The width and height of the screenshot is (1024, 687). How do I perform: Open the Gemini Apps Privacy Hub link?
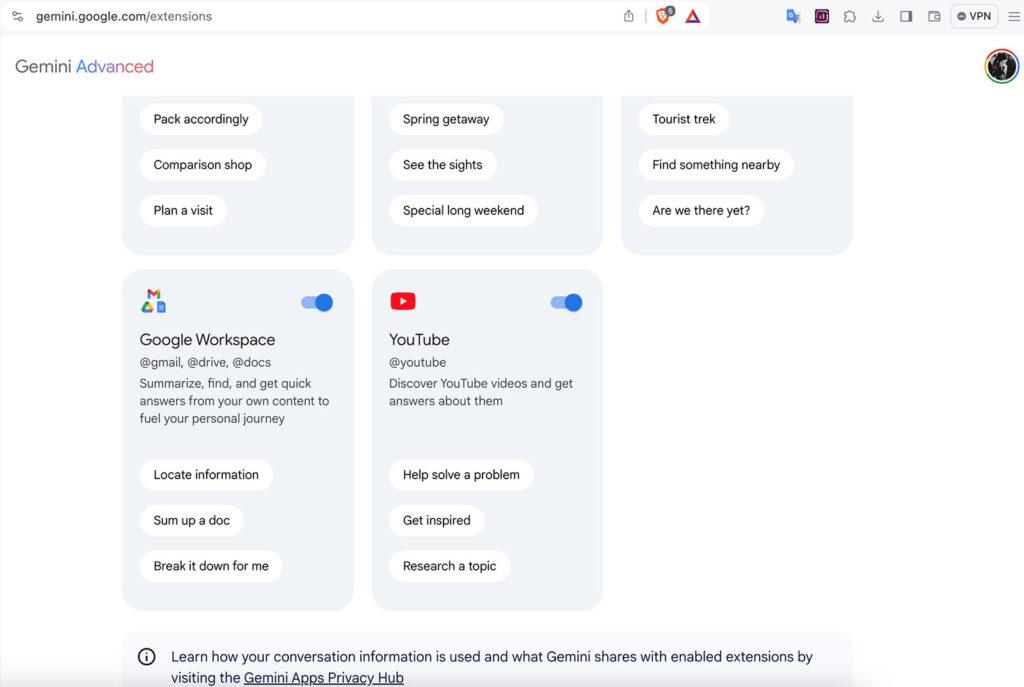[x=324, y=677]
